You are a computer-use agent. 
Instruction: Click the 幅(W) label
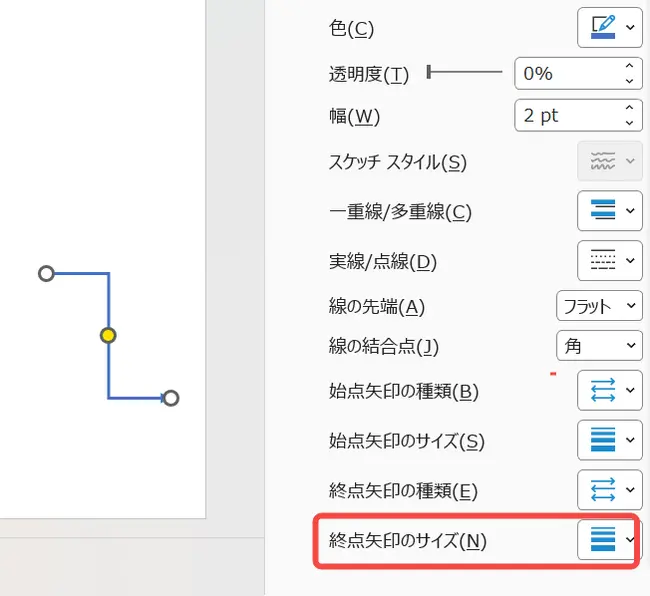(x=354, y=116)
